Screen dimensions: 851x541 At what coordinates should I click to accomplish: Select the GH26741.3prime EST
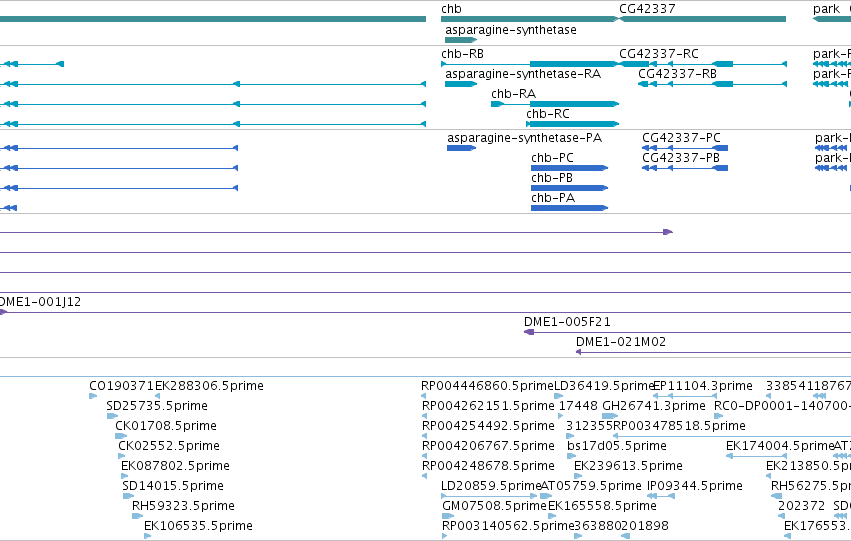[x=610, y=416]
